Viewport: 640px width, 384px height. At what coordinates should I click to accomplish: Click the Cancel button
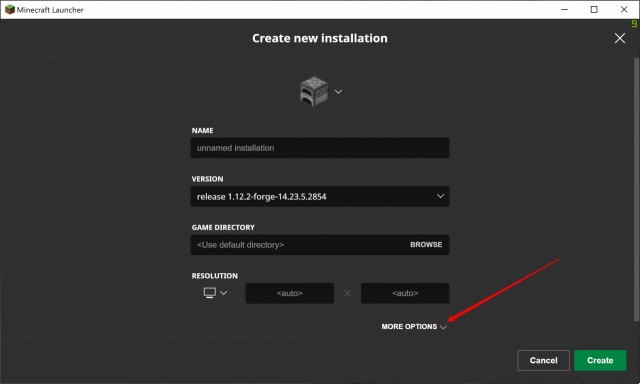pos(543,360)
